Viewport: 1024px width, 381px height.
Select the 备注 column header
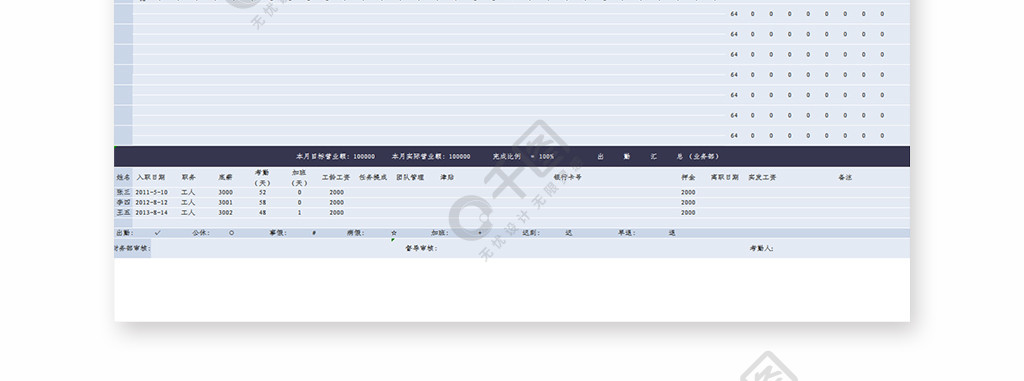pos(845,177)
